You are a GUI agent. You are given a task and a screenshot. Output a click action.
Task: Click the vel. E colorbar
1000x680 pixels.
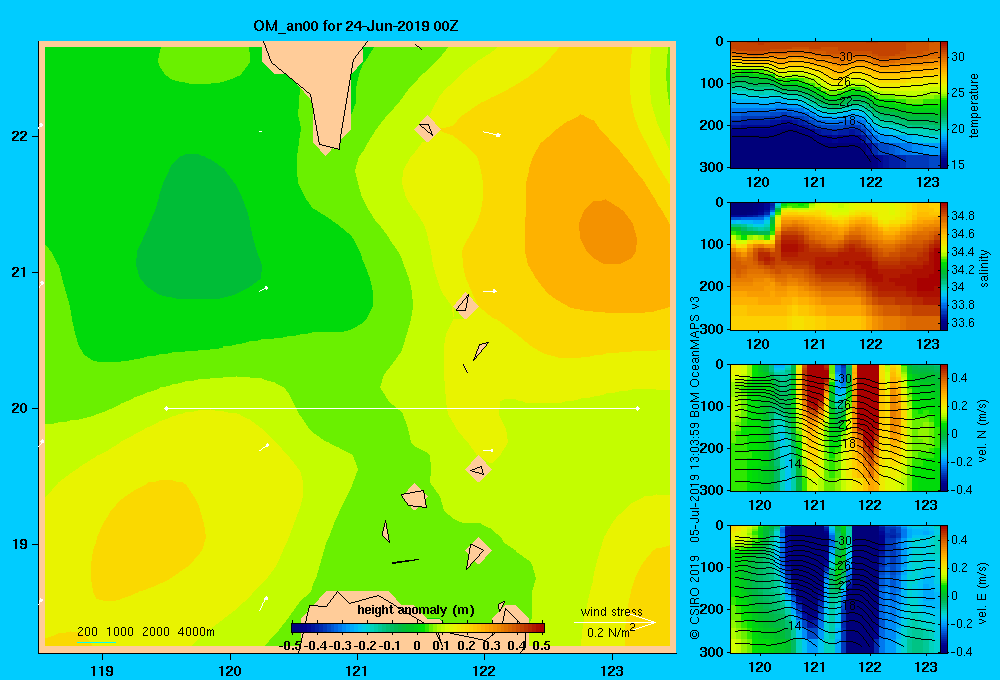[944, 589]
